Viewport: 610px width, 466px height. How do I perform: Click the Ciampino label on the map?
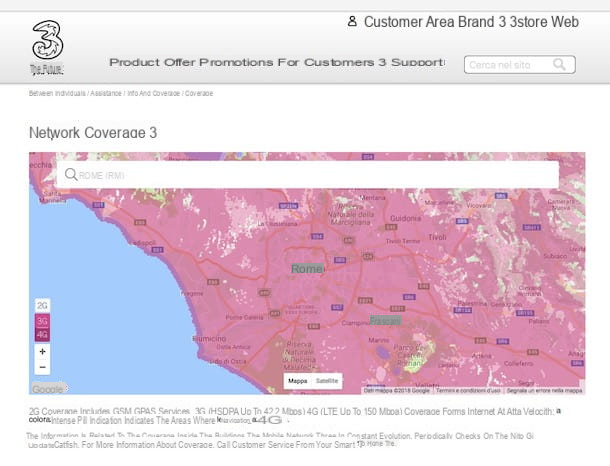[355, 323]
